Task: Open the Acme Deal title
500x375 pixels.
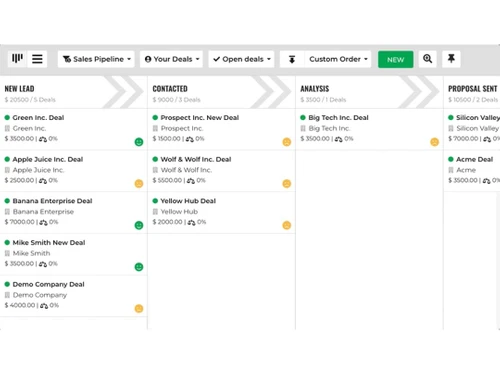Action: tap(474, 159)
